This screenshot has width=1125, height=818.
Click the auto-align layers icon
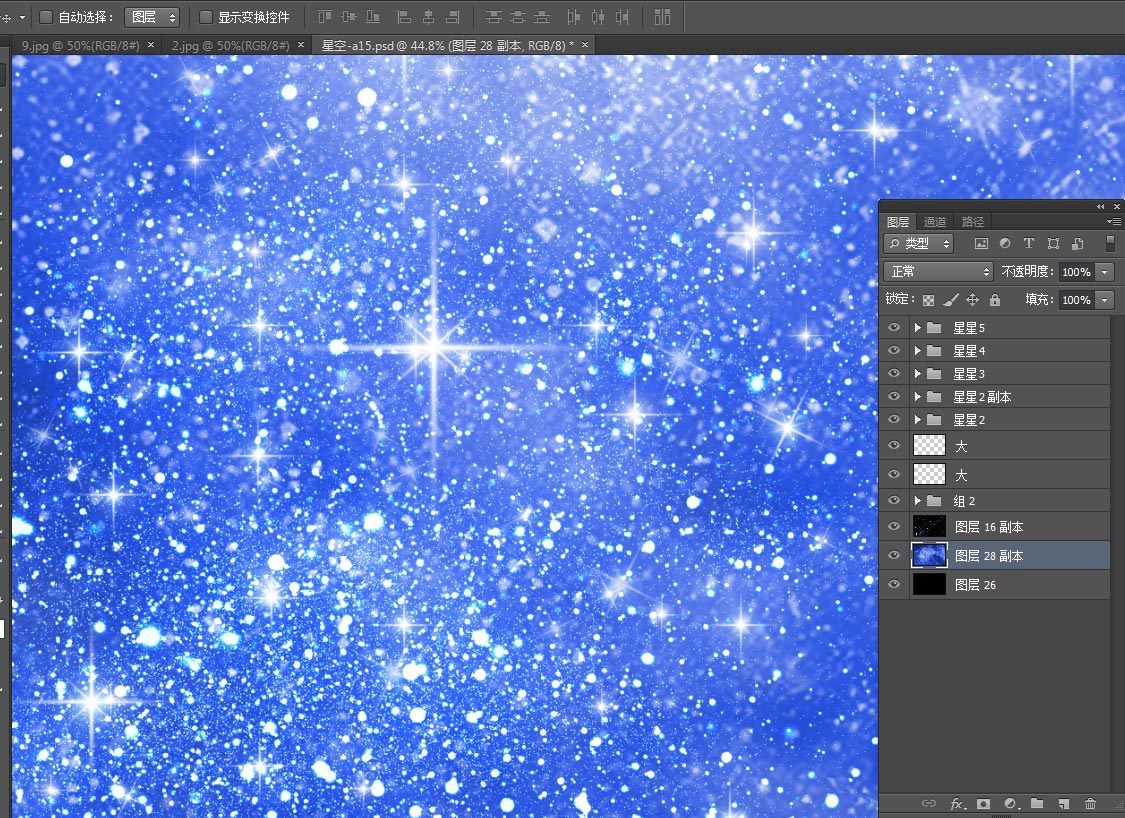(662, 17)
